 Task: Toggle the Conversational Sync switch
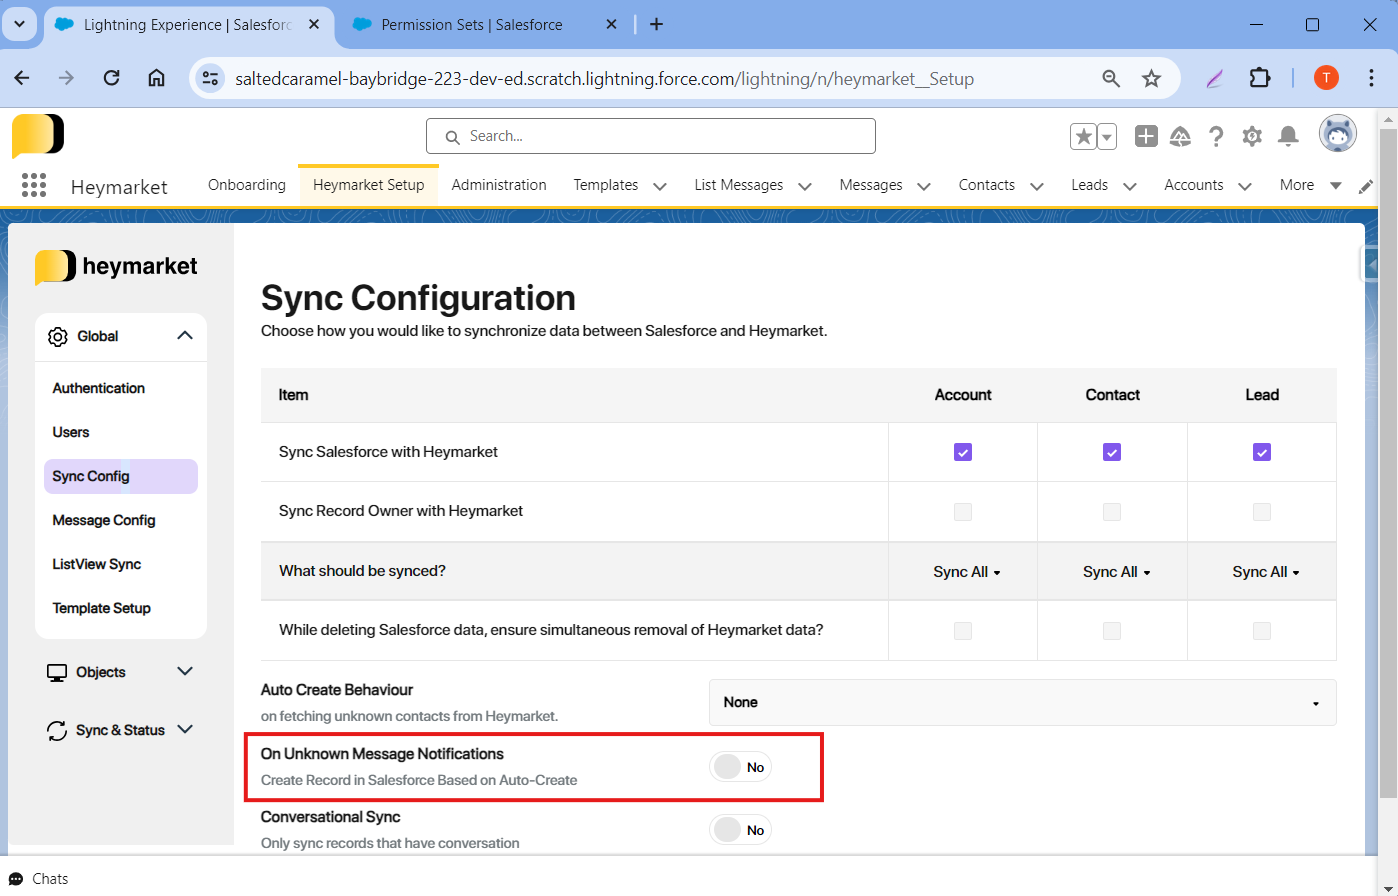coord(740,830)
